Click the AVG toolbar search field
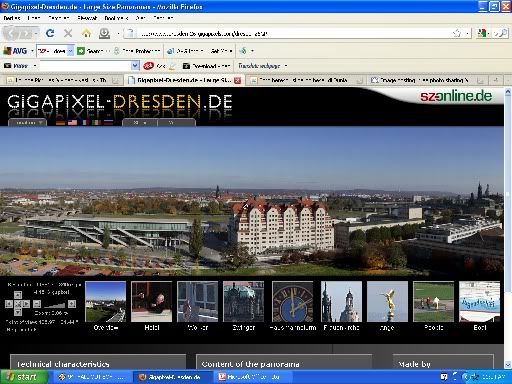The height and width of the screenshot is (384, 512). coord(52,51)
